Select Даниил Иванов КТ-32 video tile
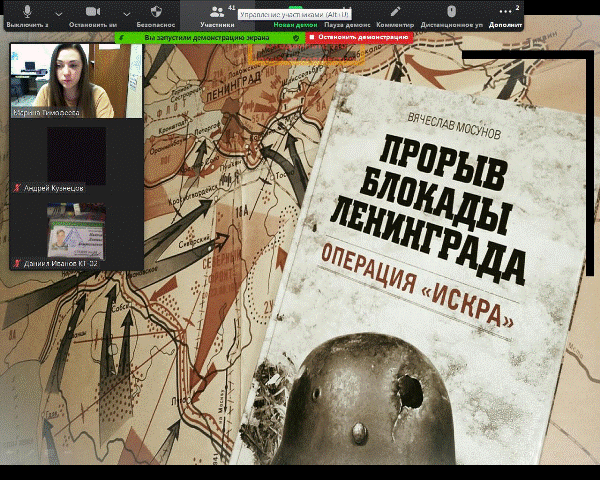 point(76,230)
